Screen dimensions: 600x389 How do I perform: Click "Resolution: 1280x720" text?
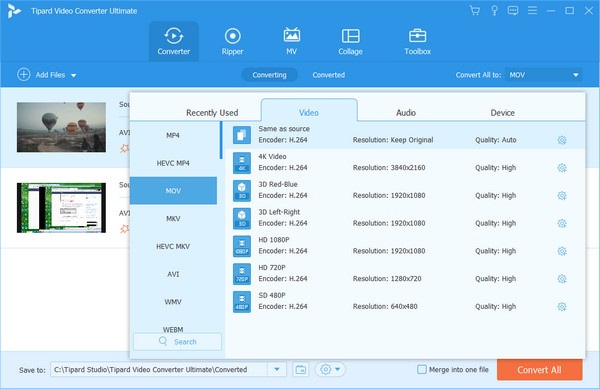click(x=387, y=278)
